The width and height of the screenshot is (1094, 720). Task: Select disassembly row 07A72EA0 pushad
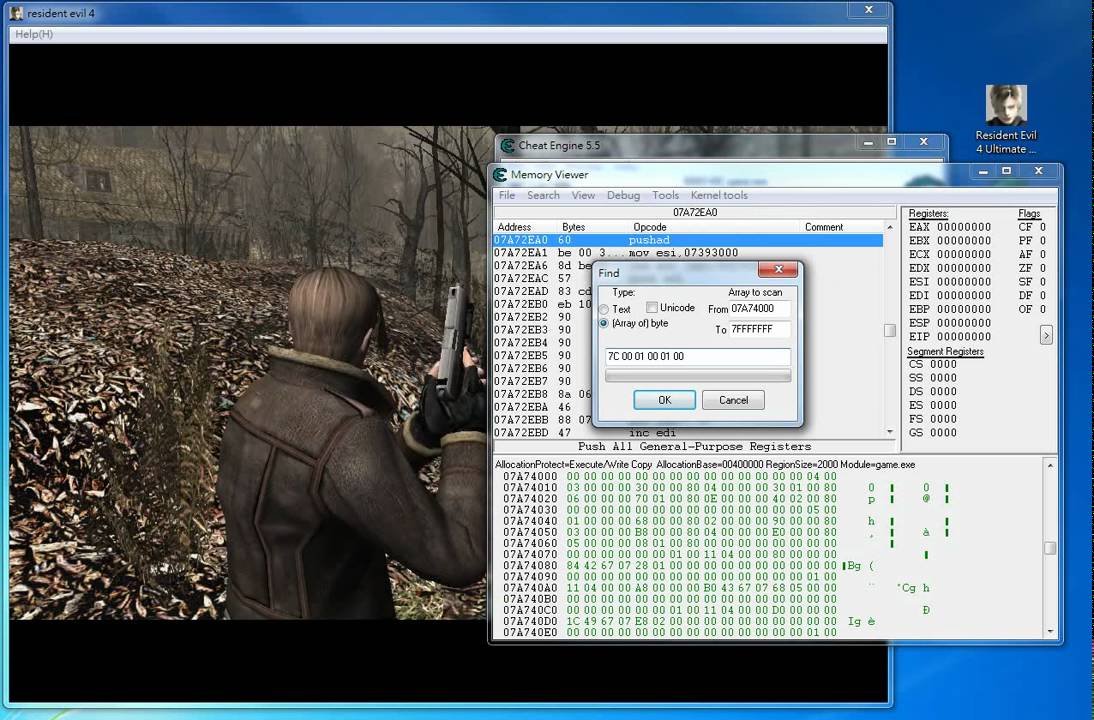point(688,240)
